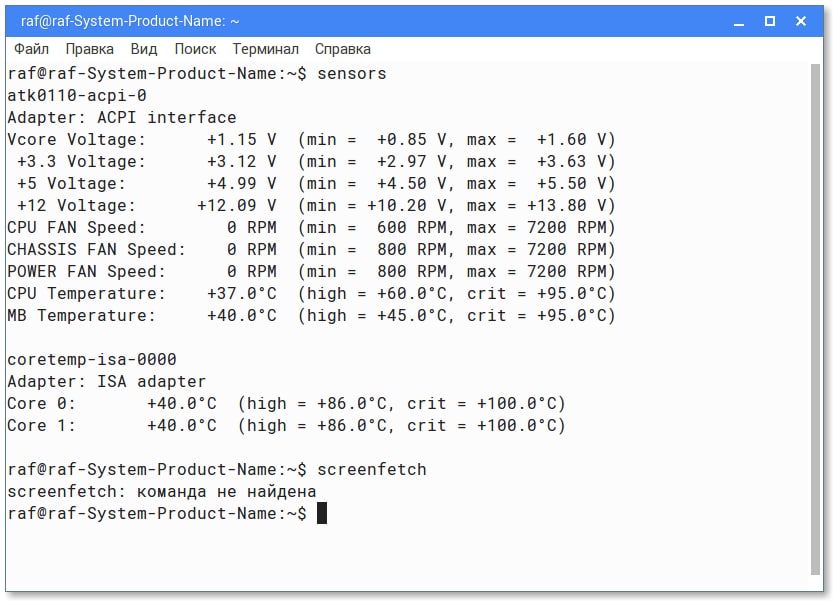Click 'Adapter: ISA adapter' line

(106, 382)
